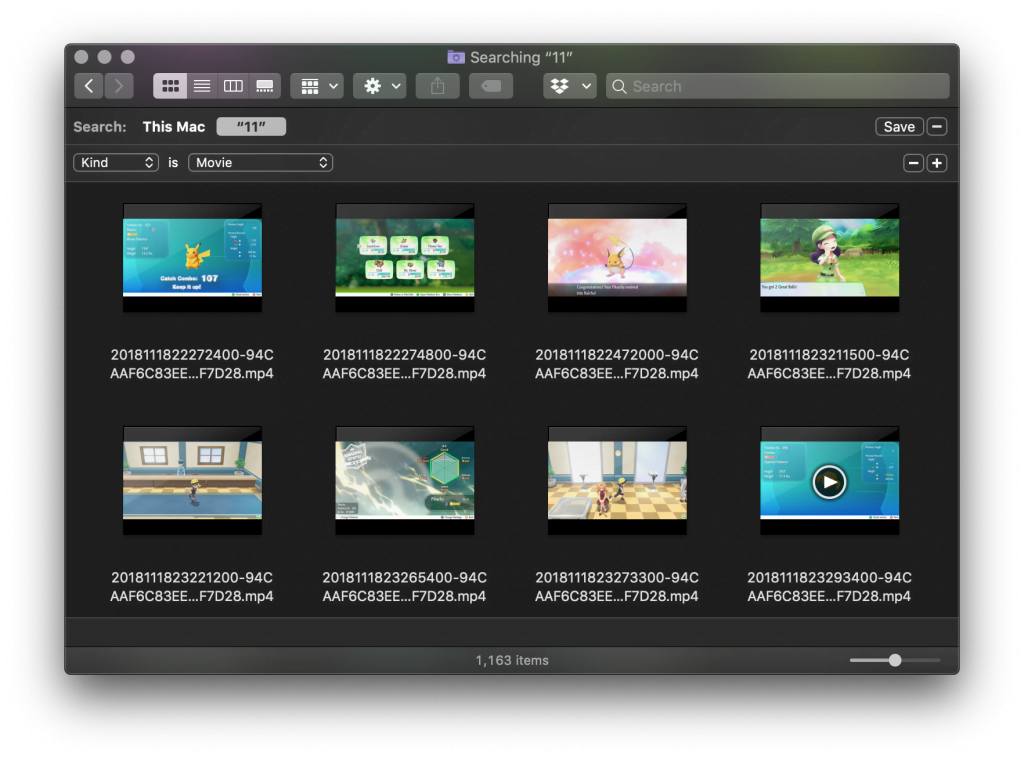Select the Pikachu Catch Combo 107 thumbnail

[193, 258]
